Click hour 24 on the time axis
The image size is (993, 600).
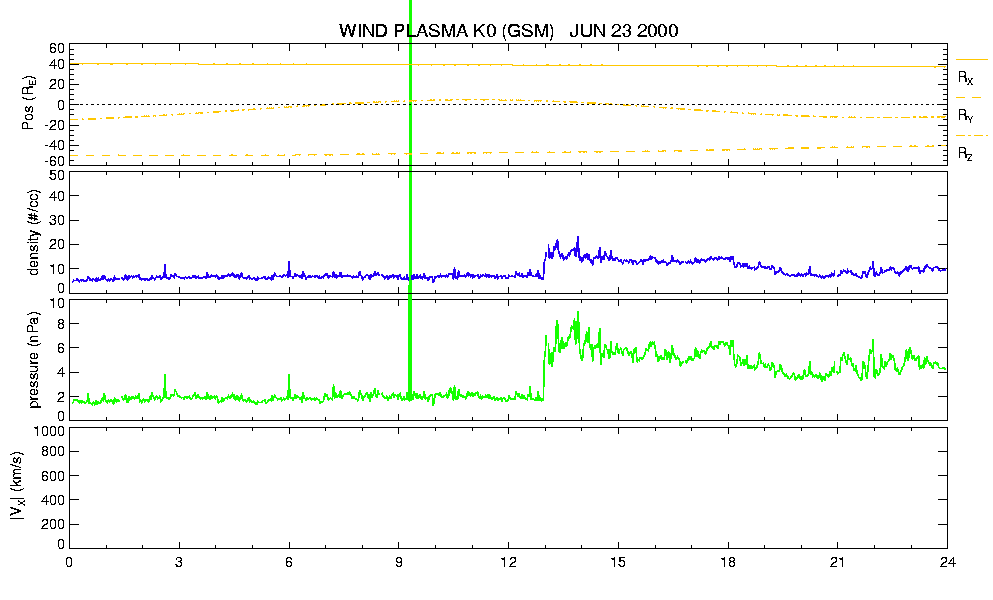(947, 563)
